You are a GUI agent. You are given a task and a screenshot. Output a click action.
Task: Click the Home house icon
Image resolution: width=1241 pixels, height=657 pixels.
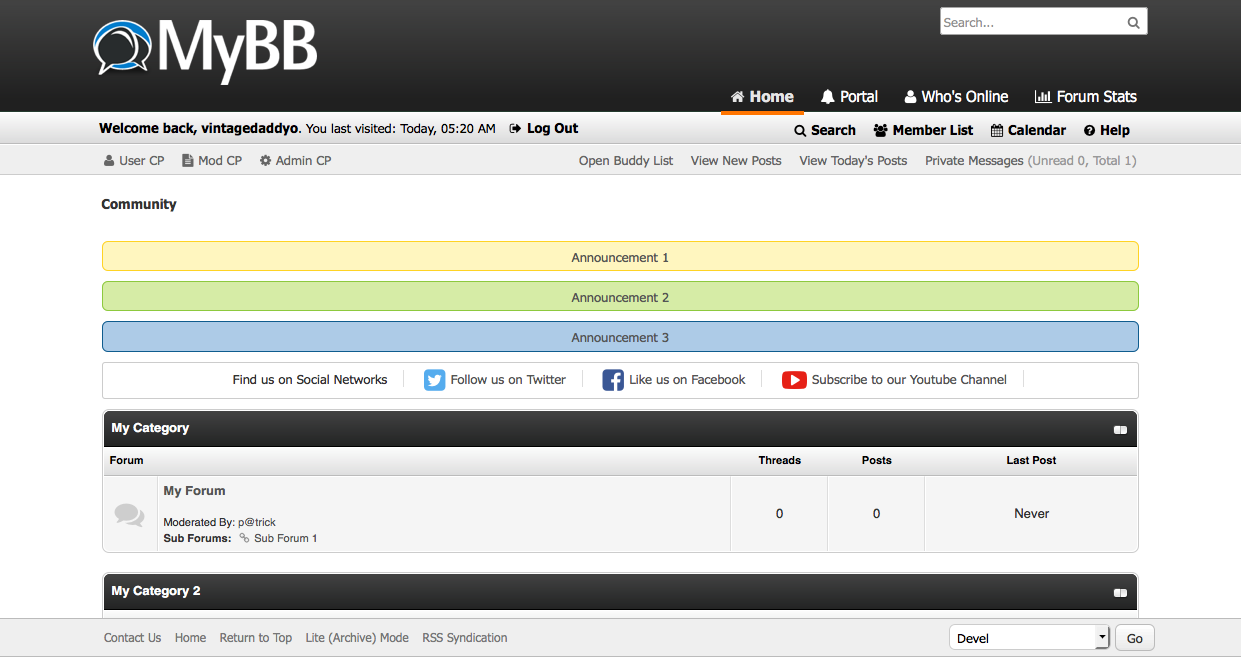[x=738, y=97]
